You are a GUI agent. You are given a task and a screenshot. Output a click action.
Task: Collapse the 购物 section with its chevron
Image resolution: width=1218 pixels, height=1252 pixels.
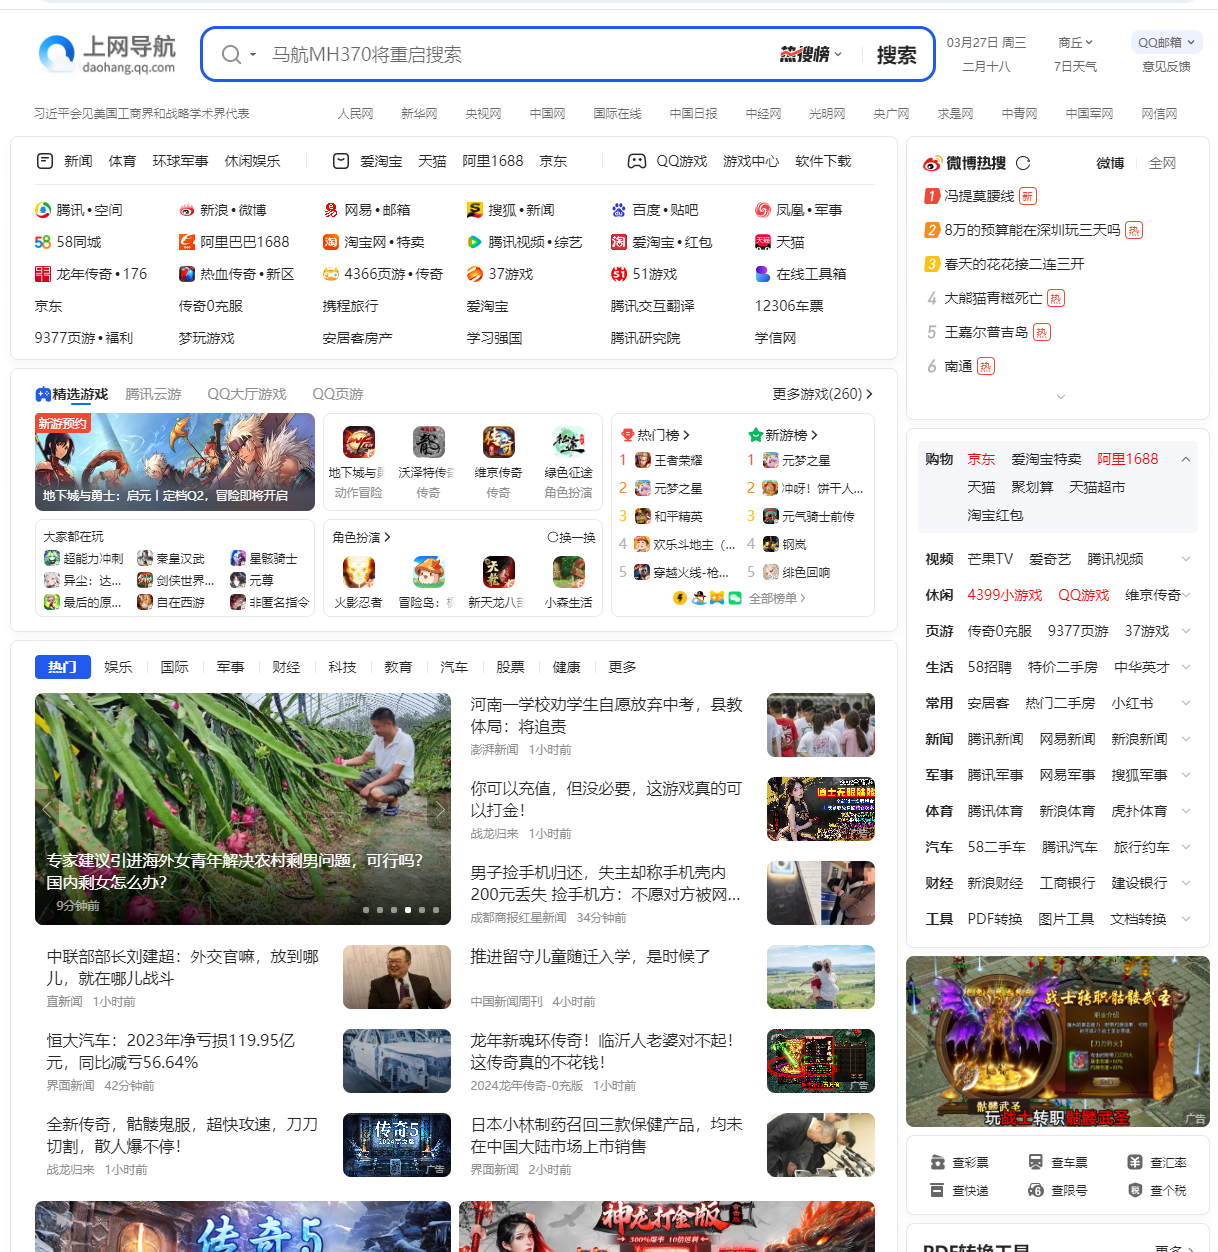coord(1186,458)
